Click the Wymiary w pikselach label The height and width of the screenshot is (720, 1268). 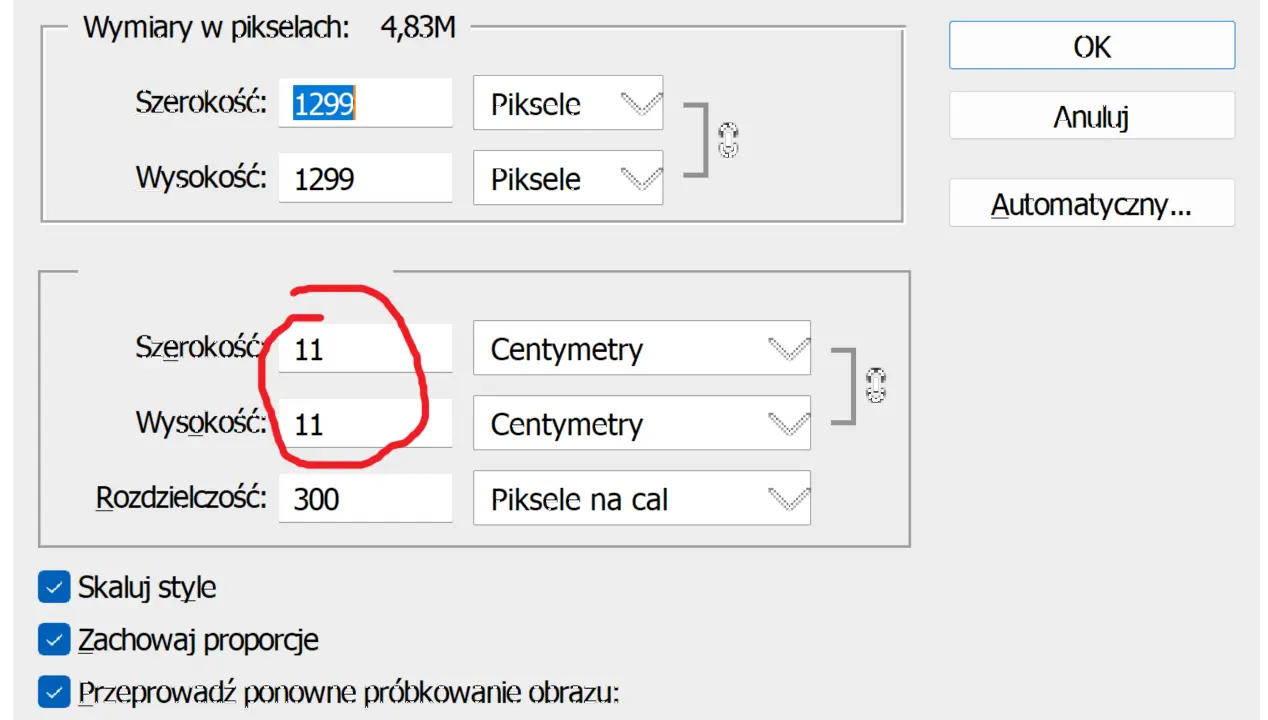click(216, 27)
